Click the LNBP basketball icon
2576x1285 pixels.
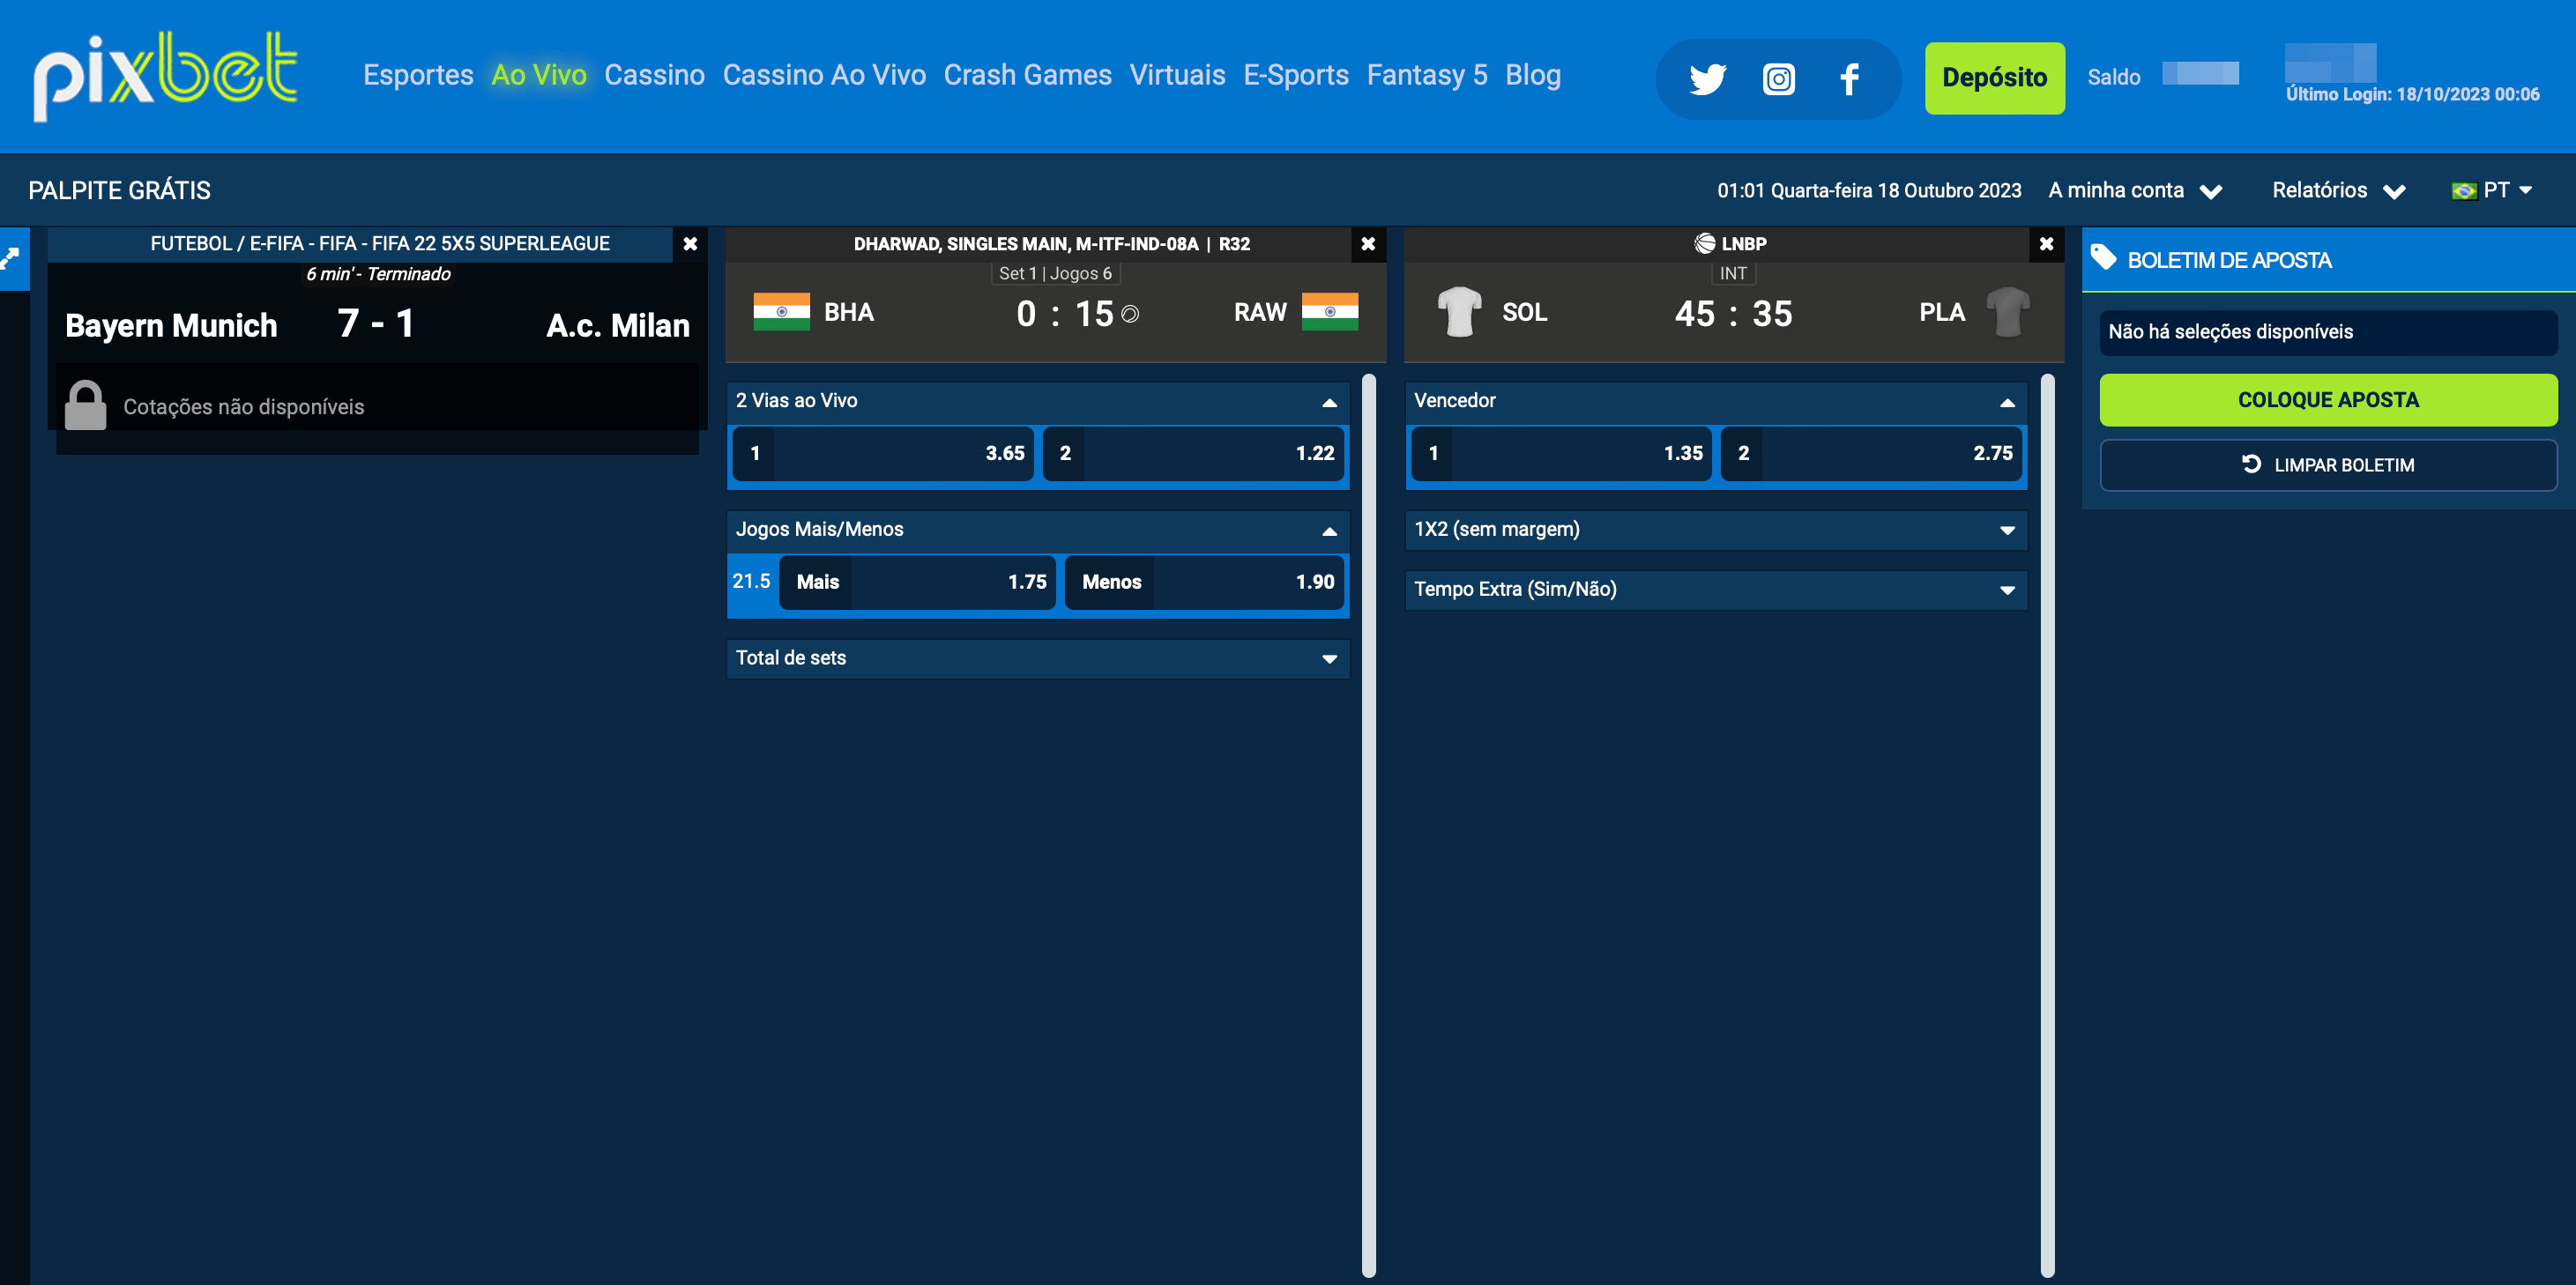1704,244
